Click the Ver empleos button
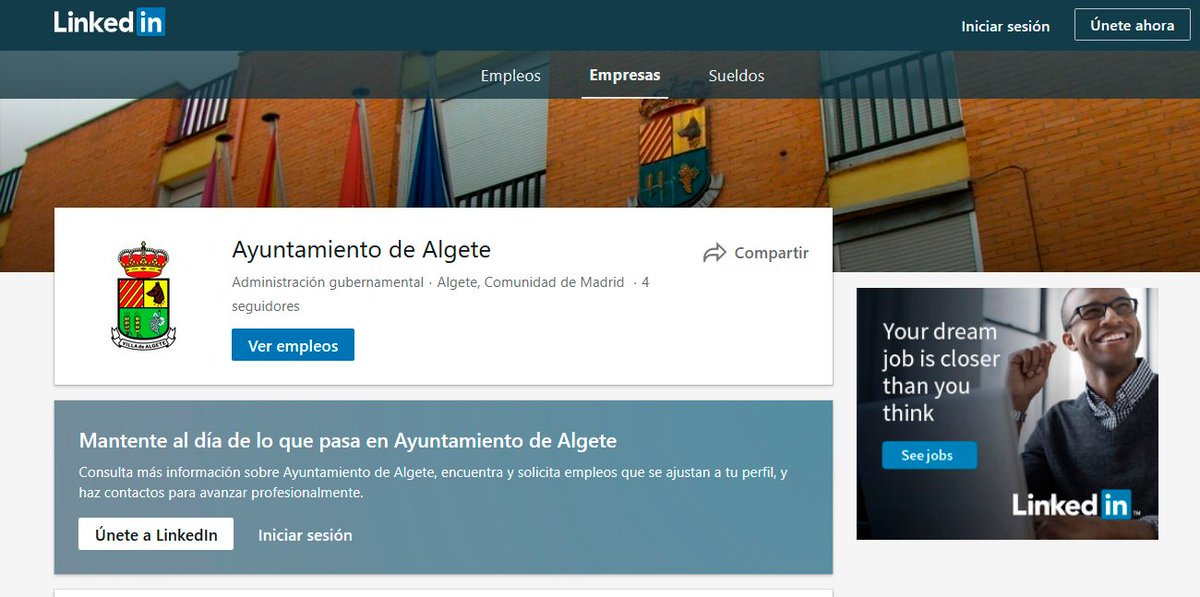 click(x=293, y=345)
